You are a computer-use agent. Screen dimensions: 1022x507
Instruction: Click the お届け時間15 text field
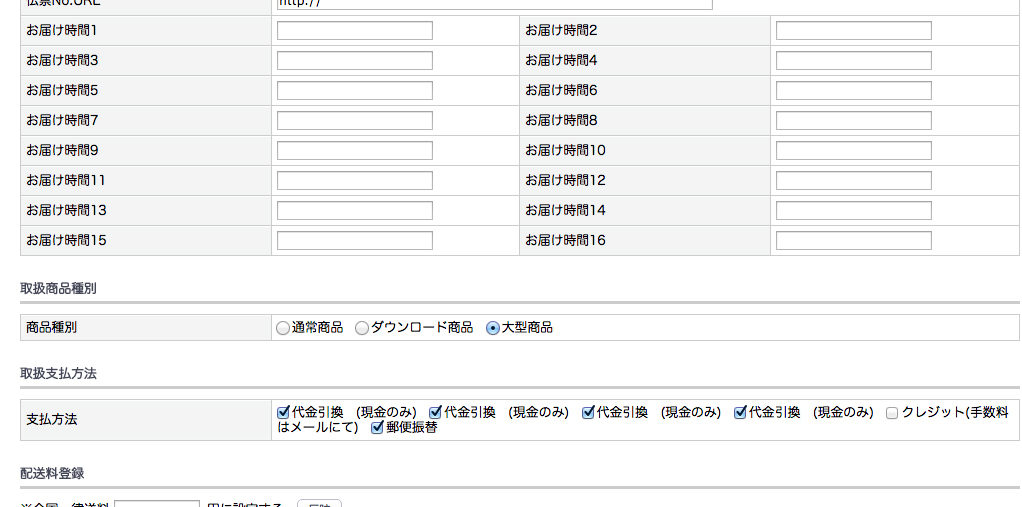[x=354, y=241]
